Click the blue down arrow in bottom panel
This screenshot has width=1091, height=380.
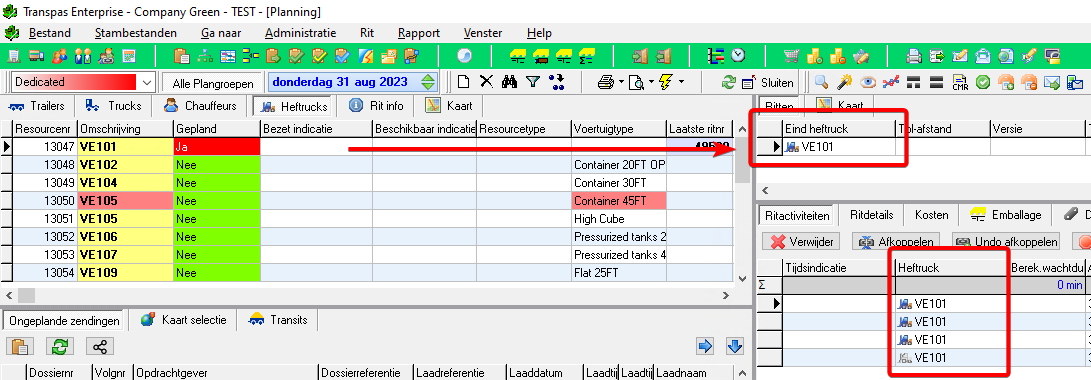click(x=734, y=346)
